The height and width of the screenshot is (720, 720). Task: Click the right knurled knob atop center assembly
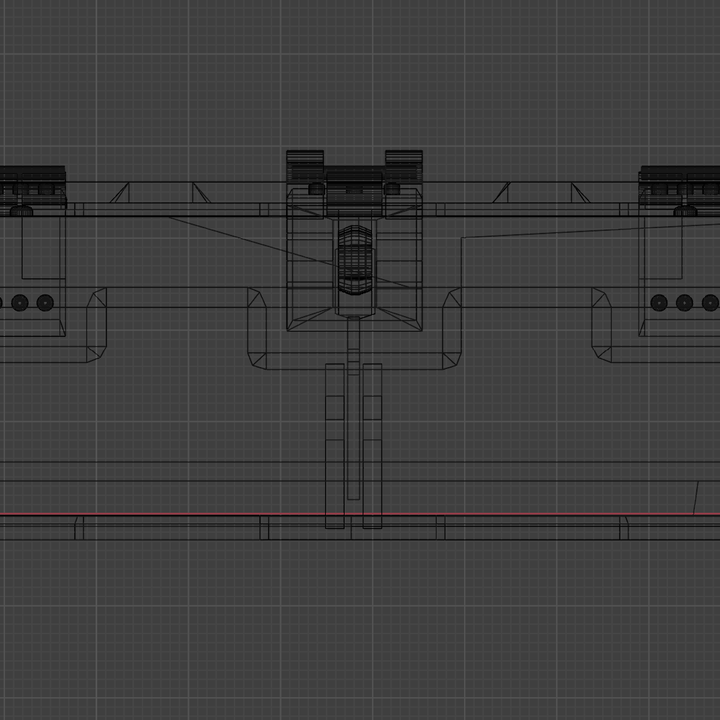[x=404, y=162]
